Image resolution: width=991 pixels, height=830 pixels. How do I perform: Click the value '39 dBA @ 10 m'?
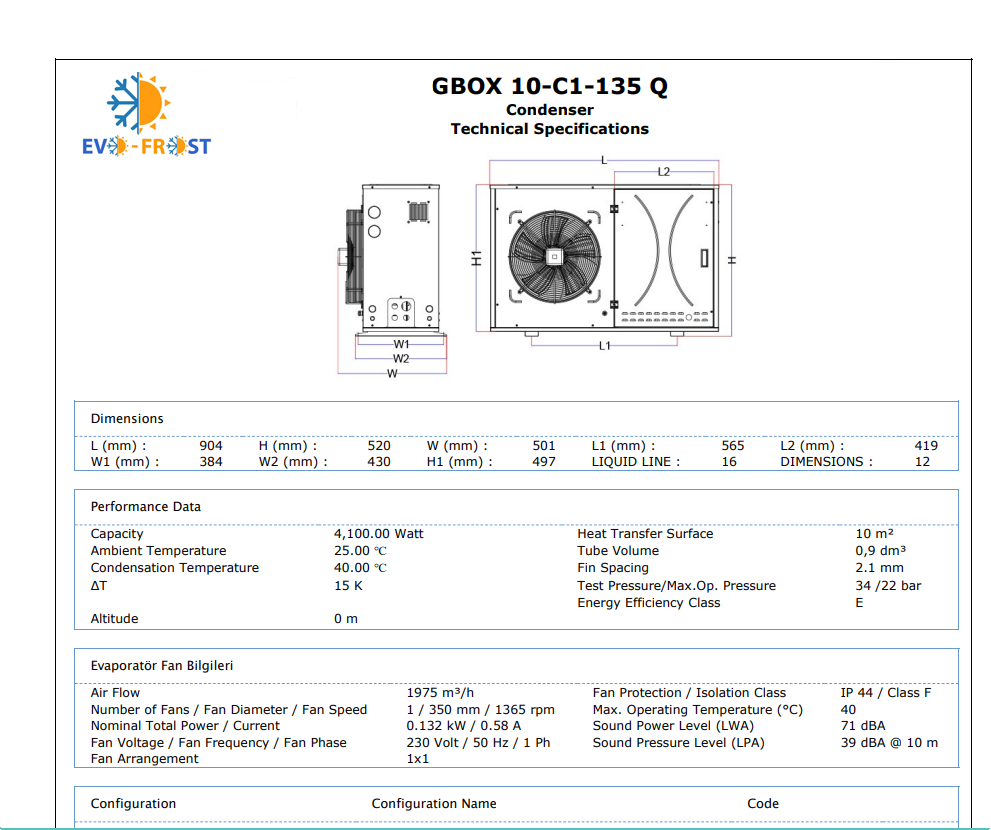click(889, 743)
